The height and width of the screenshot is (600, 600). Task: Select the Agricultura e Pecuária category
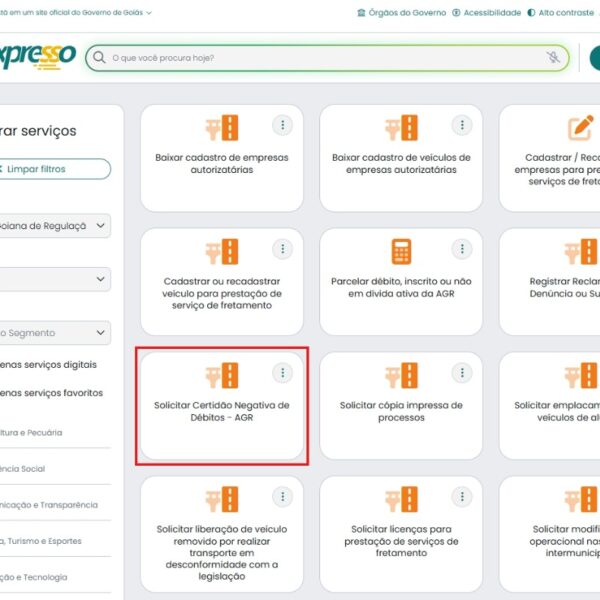click(x=31, y=433)
